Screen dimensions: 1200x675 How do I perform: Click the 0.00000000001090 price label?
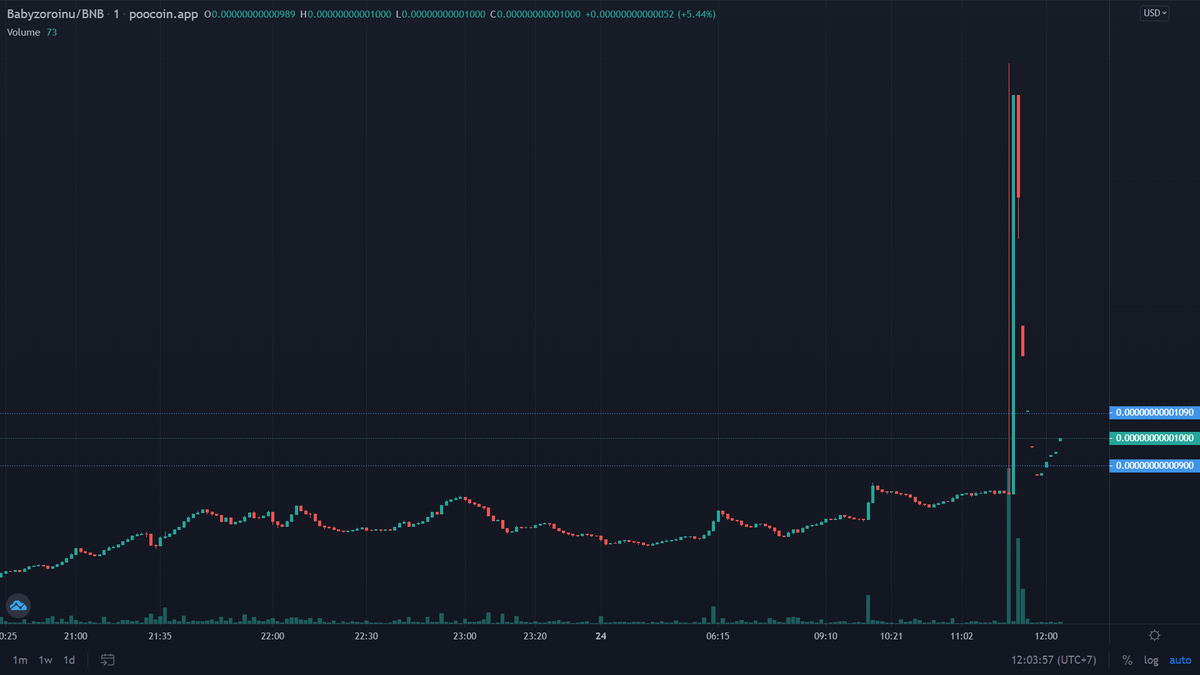1154,412
